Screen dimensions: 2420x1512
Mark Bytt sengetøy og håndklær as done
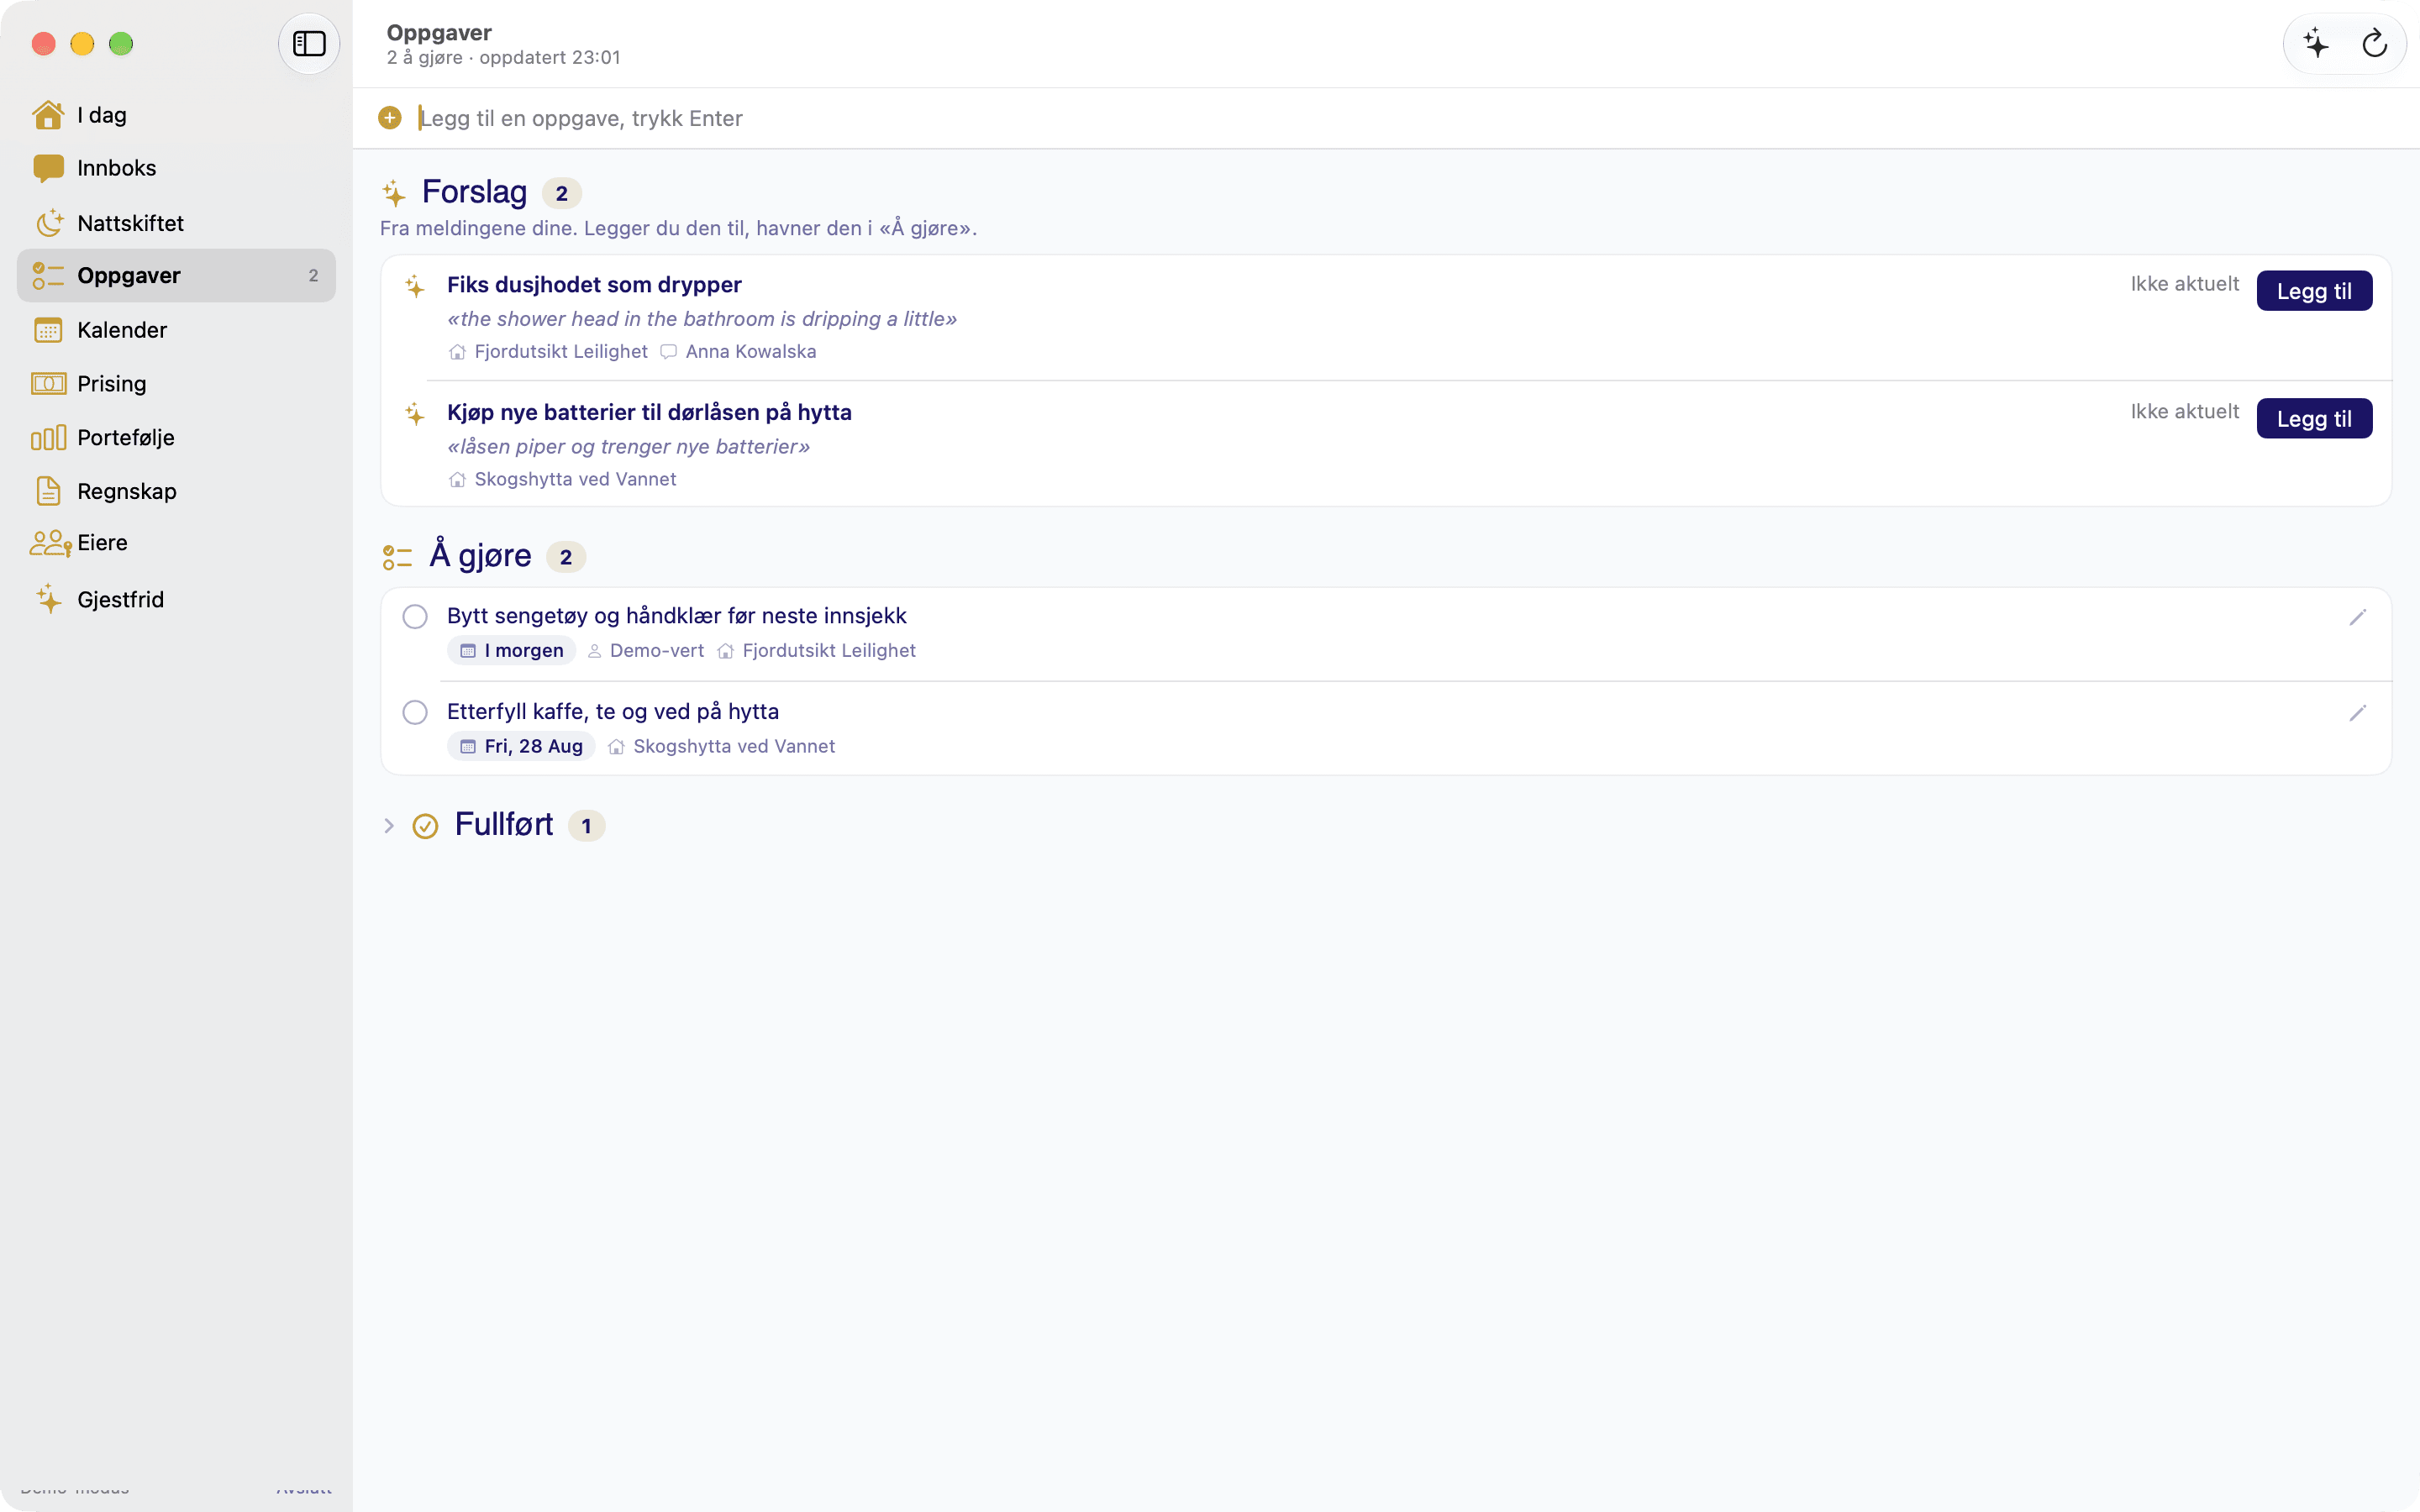[415, 617]
